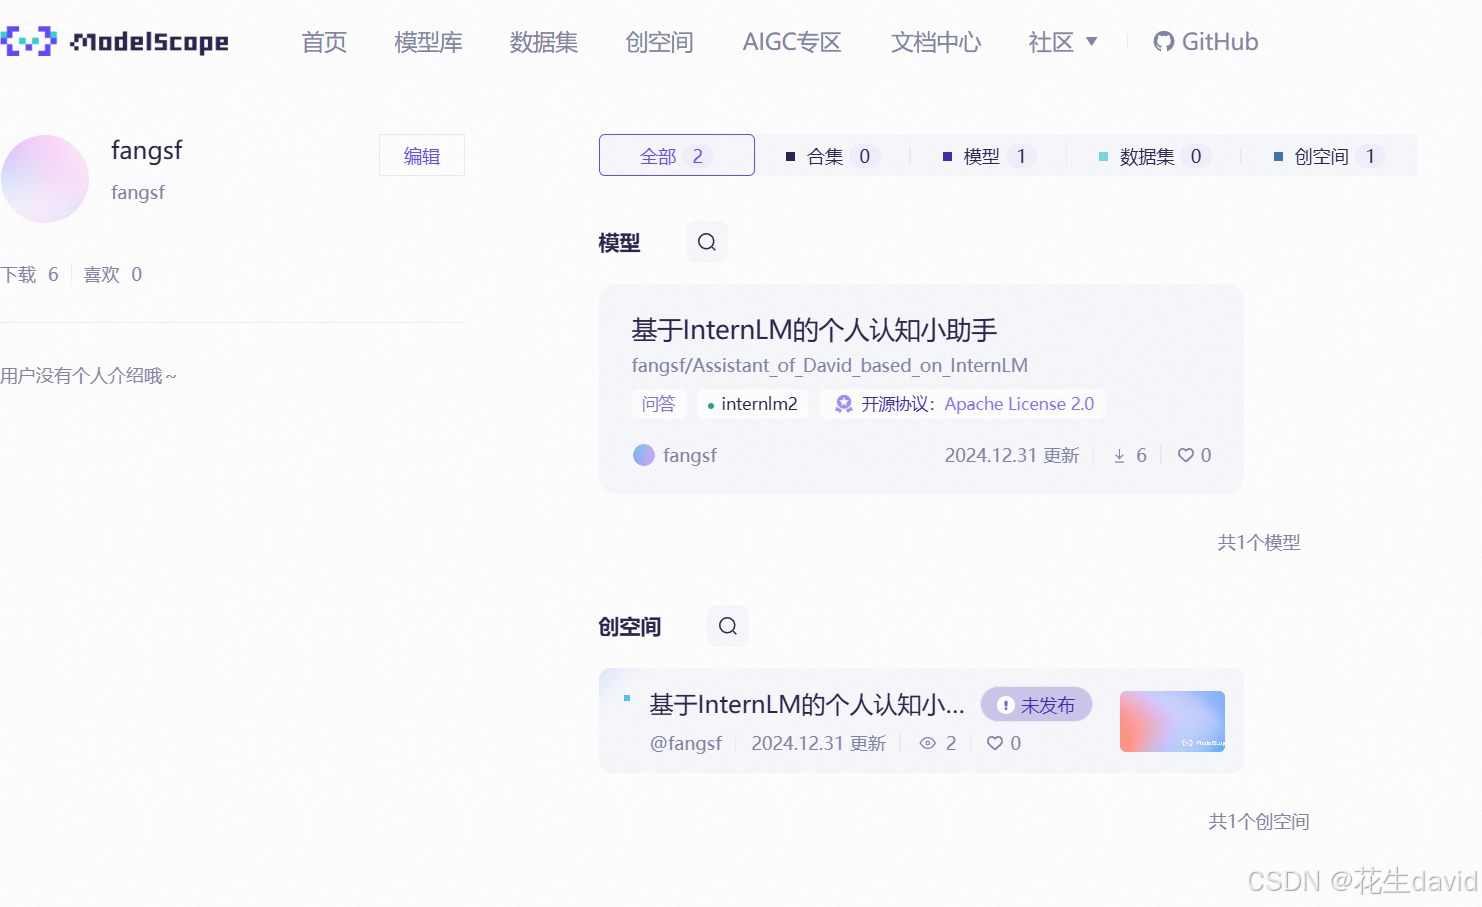The width and height of the screenshot is (1482, 907).
Task: Click the 下载 6 stat
Action: [30, 274]
